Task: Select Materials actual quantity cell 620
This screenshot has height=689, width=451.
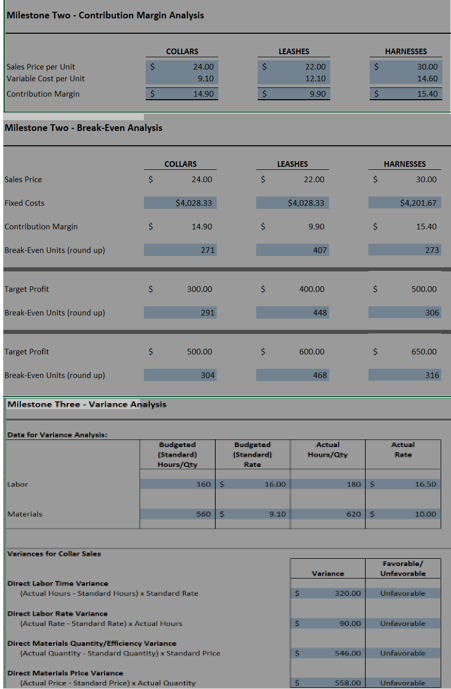Action: point(328,514)
